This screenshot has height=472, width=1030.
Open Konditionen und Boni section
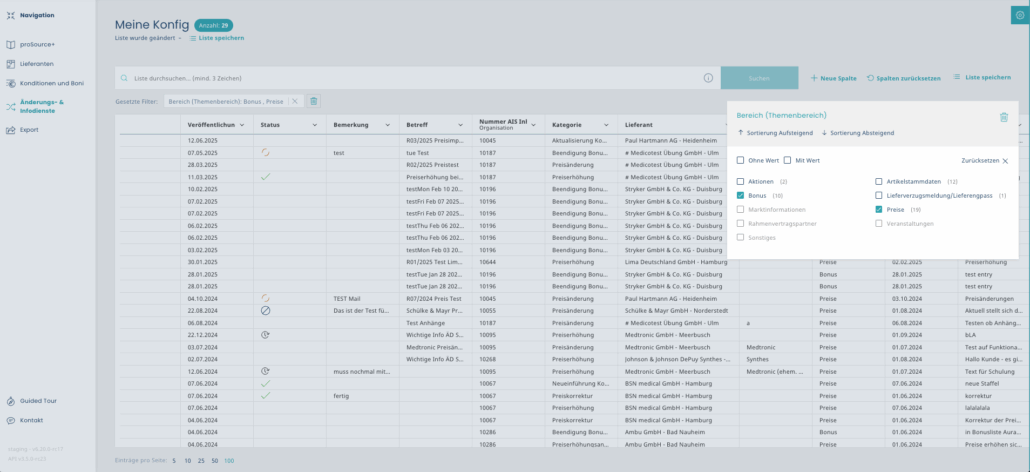[x=51, y=83]
